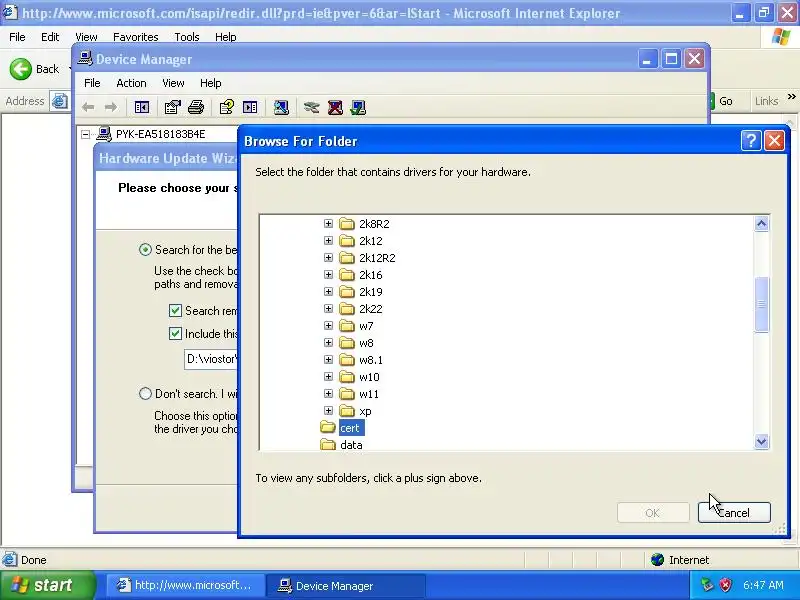Expand the 2k22 folder
The image size is (800, 600).
(328, 309)
